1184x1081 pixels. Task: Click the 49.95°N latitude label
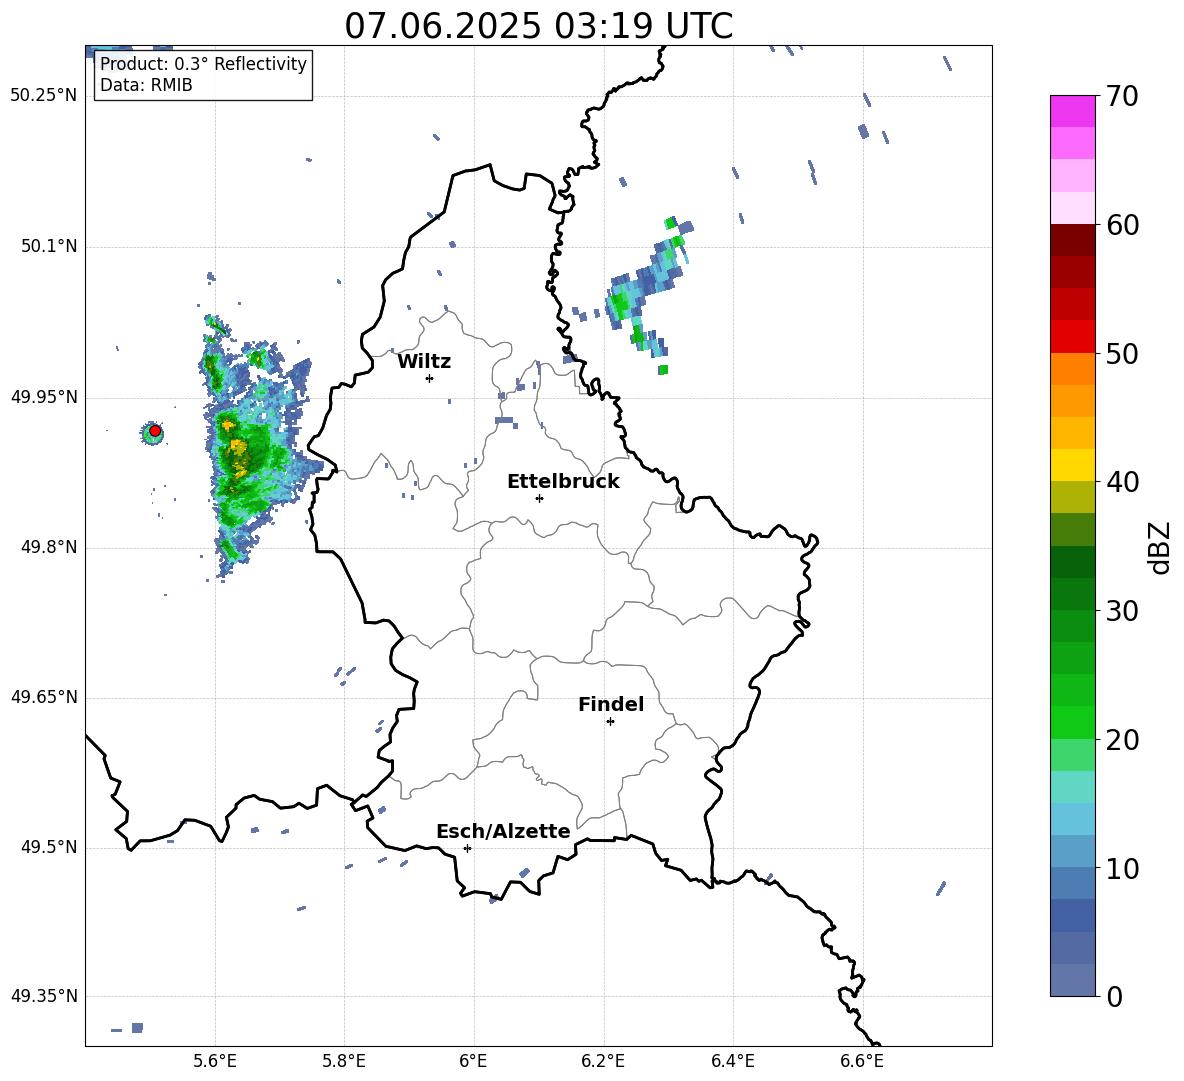pyautogui.click(x=44, y=397)
